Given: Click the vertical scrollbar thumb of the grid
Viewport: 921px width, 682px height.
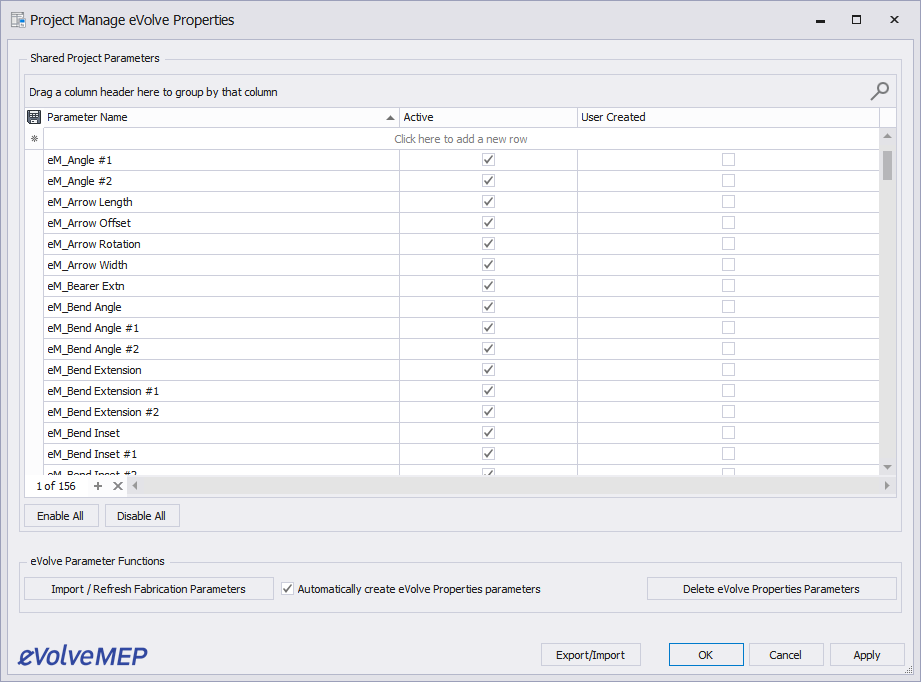Looking at the screenshot, I should point(888,166).
